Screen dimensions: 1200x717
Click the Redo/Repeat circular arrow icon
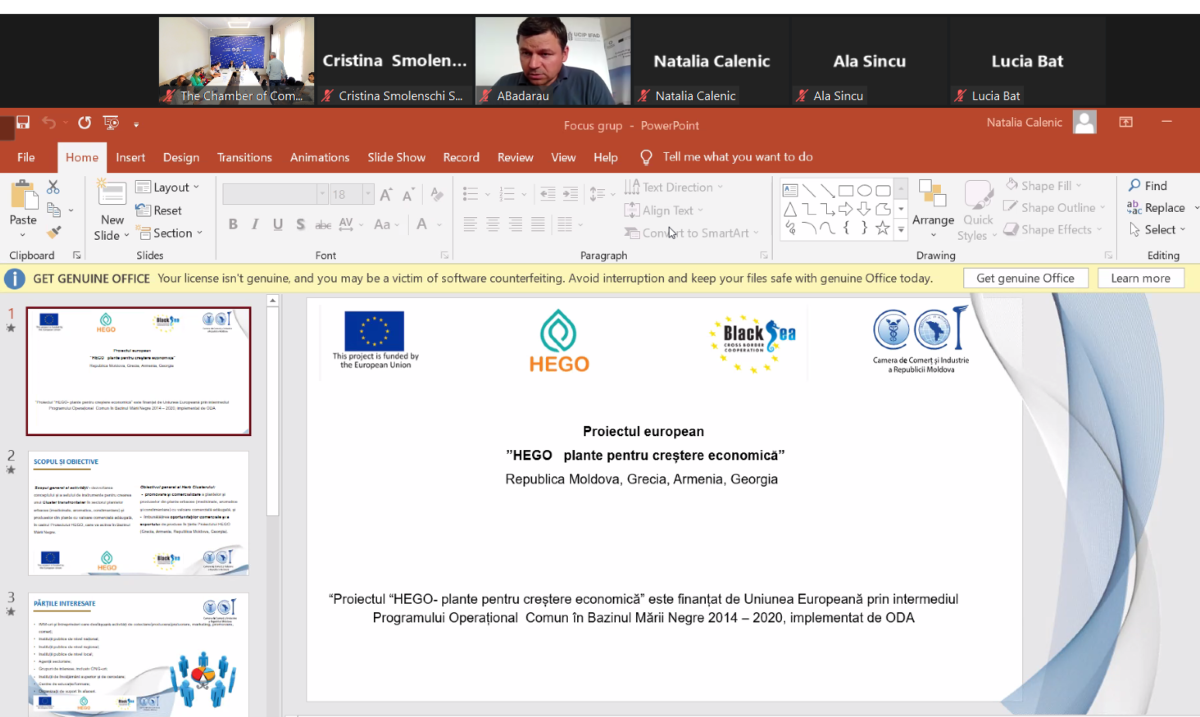[84, 123]
